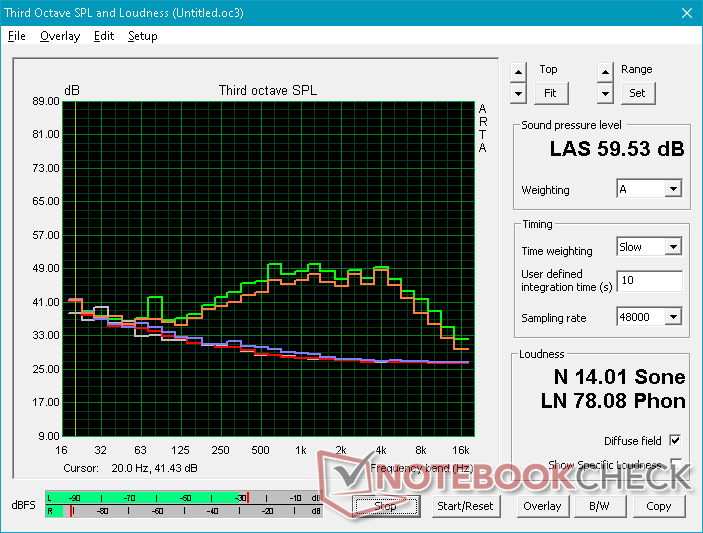Screen dimensions: 703x533
Task: Click the dBFS label
Action: tap(23, 505)
